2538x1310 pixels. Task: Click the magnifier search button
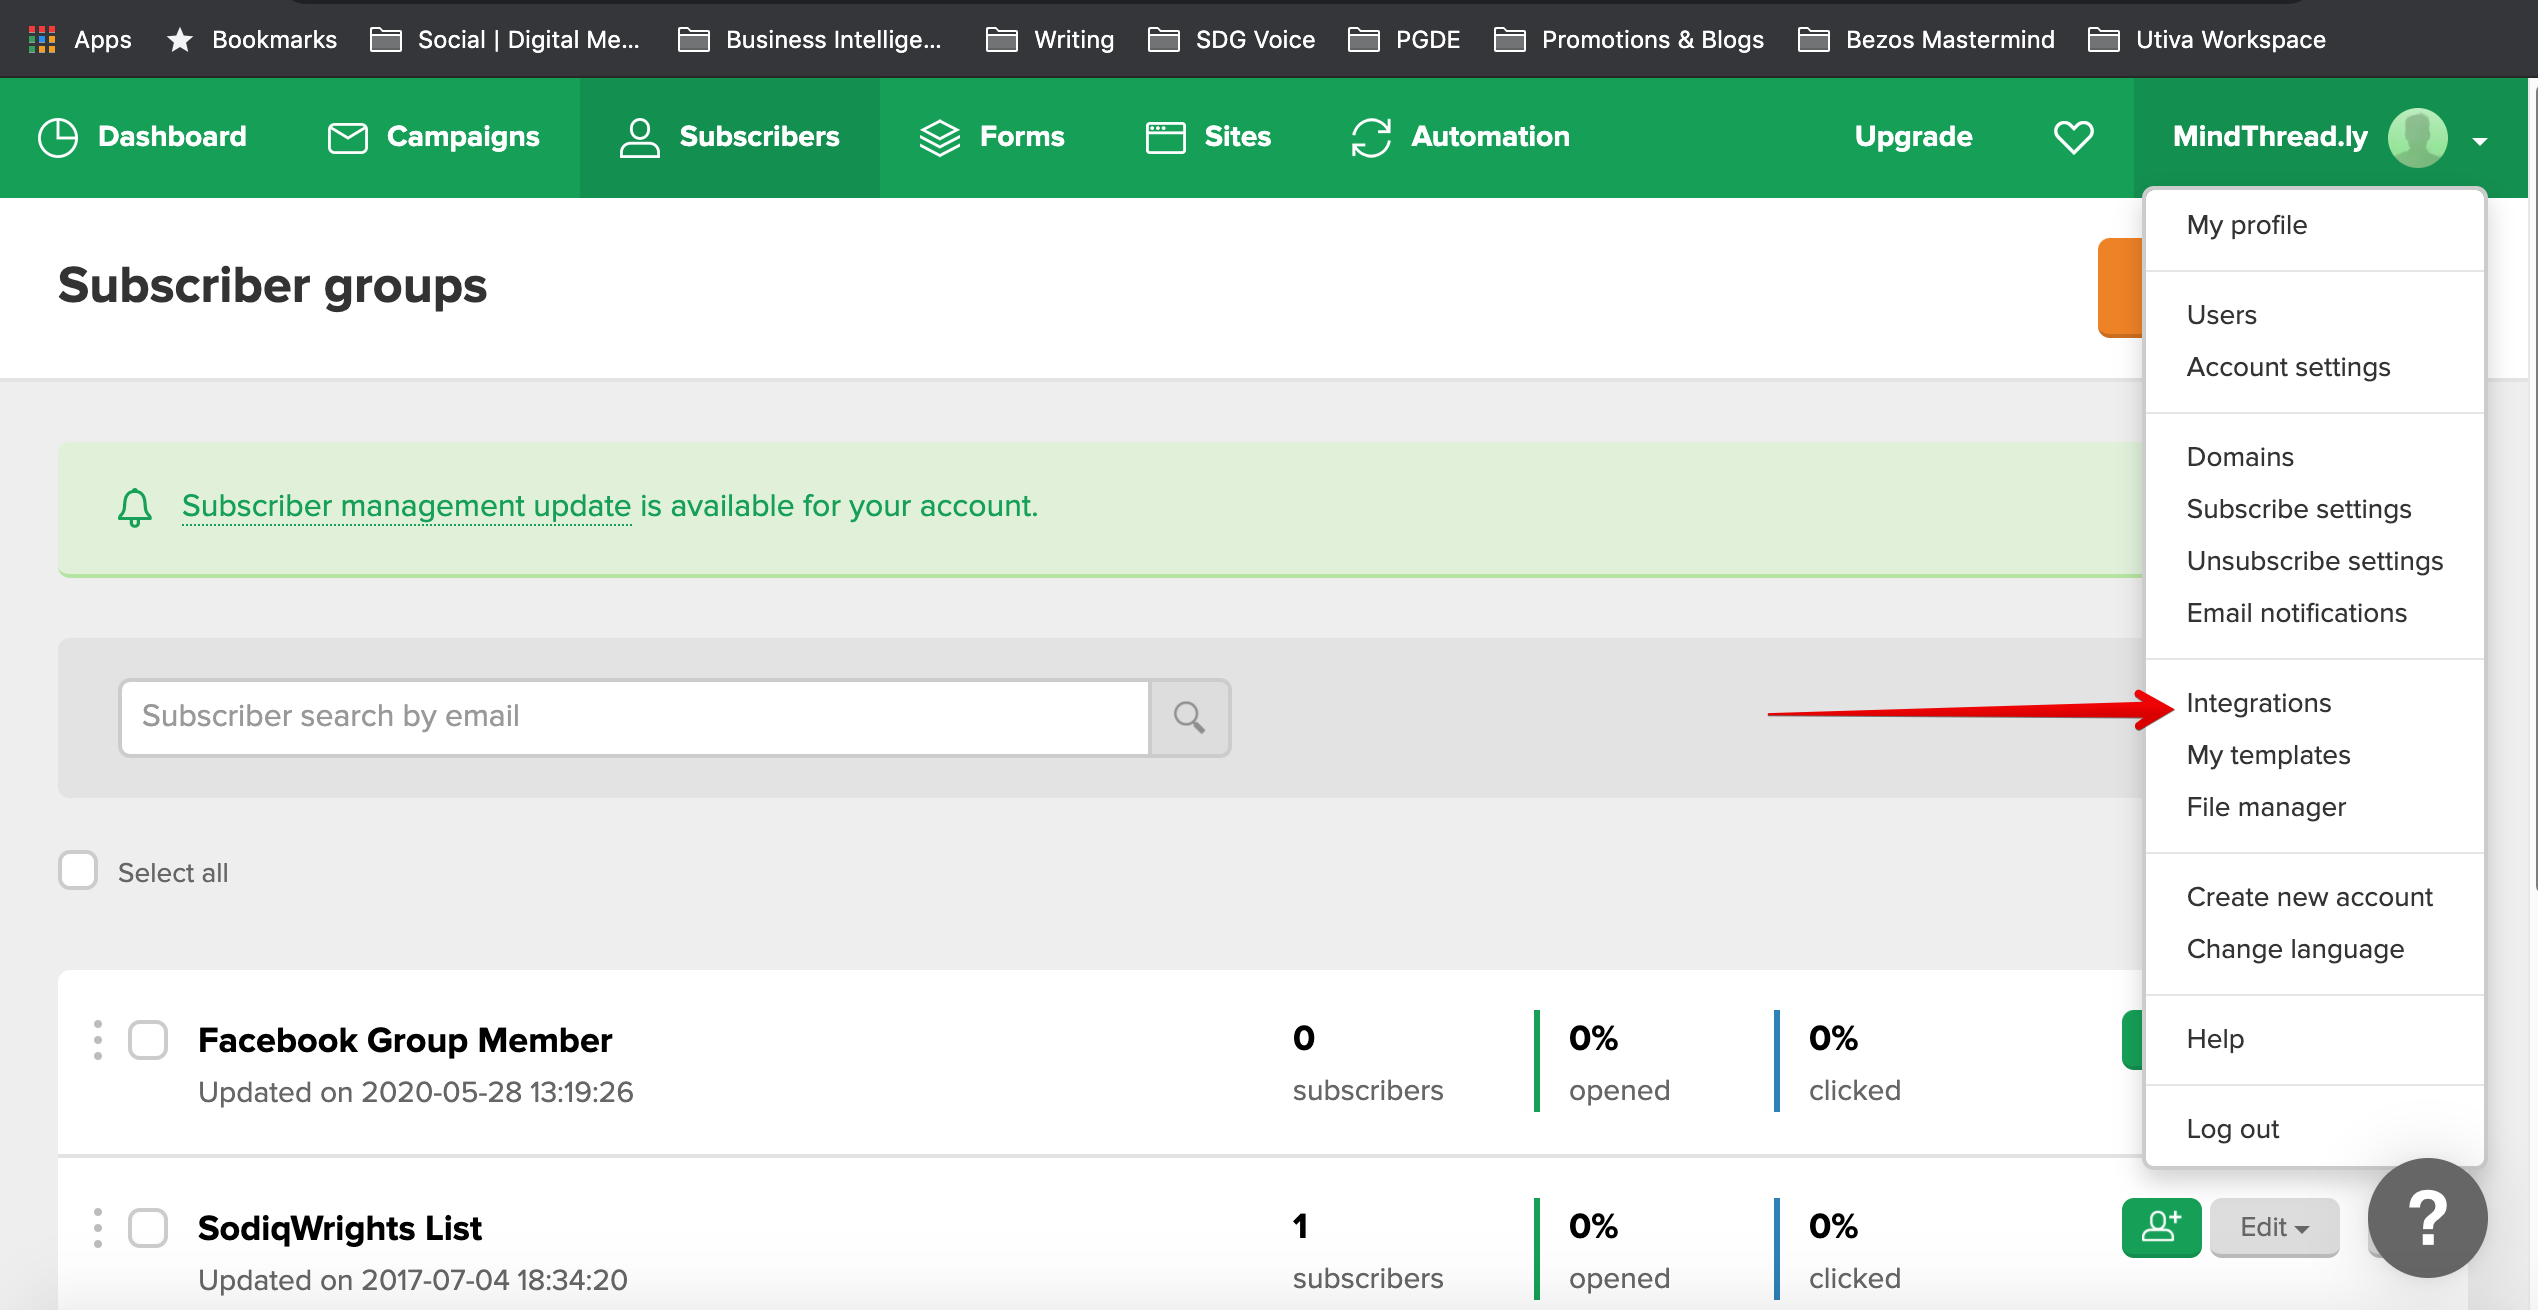click(1189, 717)
